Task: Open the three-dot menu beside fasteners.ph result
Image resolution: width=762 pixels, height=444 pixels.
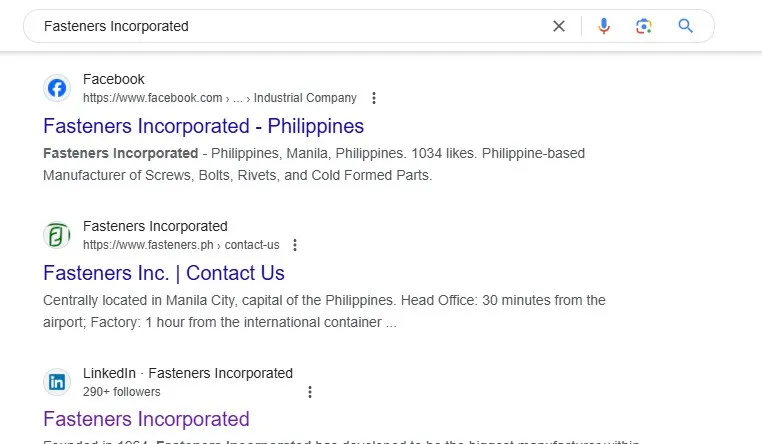Action: coord(295,245)
